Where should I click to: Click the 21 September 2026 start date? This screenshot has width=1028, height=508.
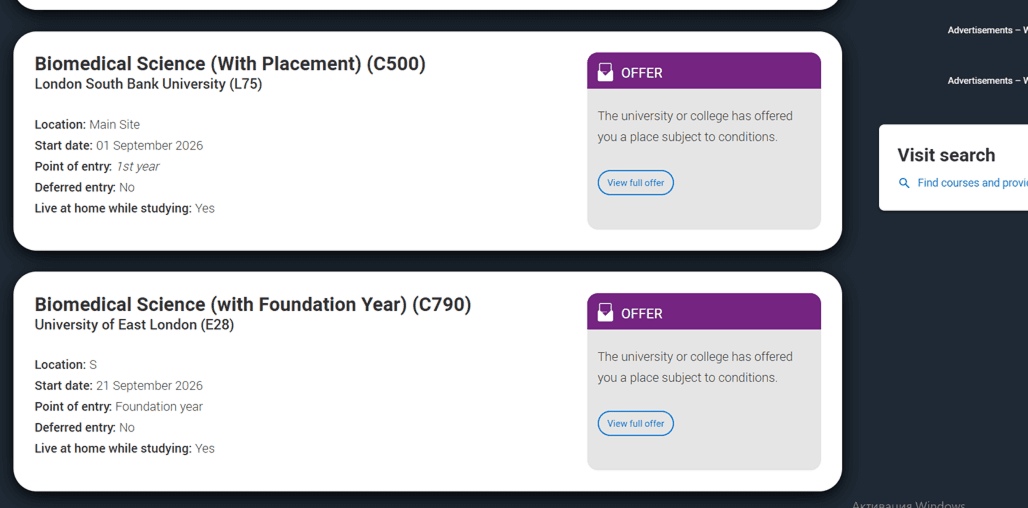click(x=149, y=386)
